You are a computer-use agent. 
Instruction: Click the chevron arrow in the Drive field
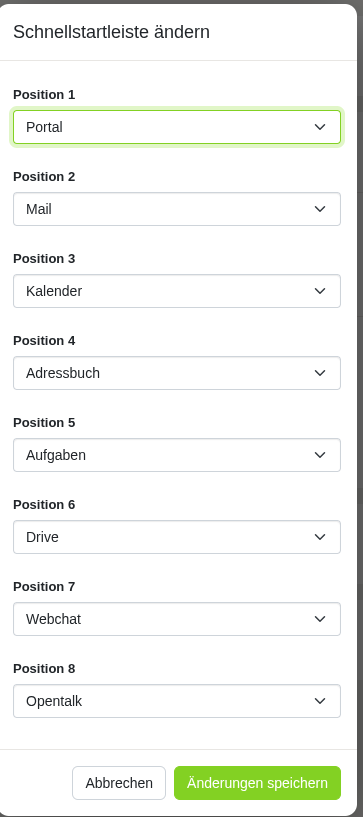pyautogui.click(x=320, y=537)
